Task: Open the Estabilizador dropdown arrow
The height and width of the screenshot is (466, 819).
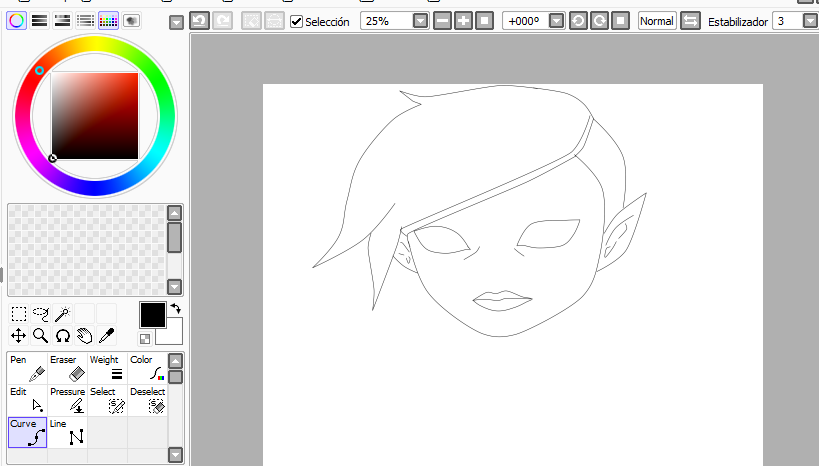Action: (810, 21)
